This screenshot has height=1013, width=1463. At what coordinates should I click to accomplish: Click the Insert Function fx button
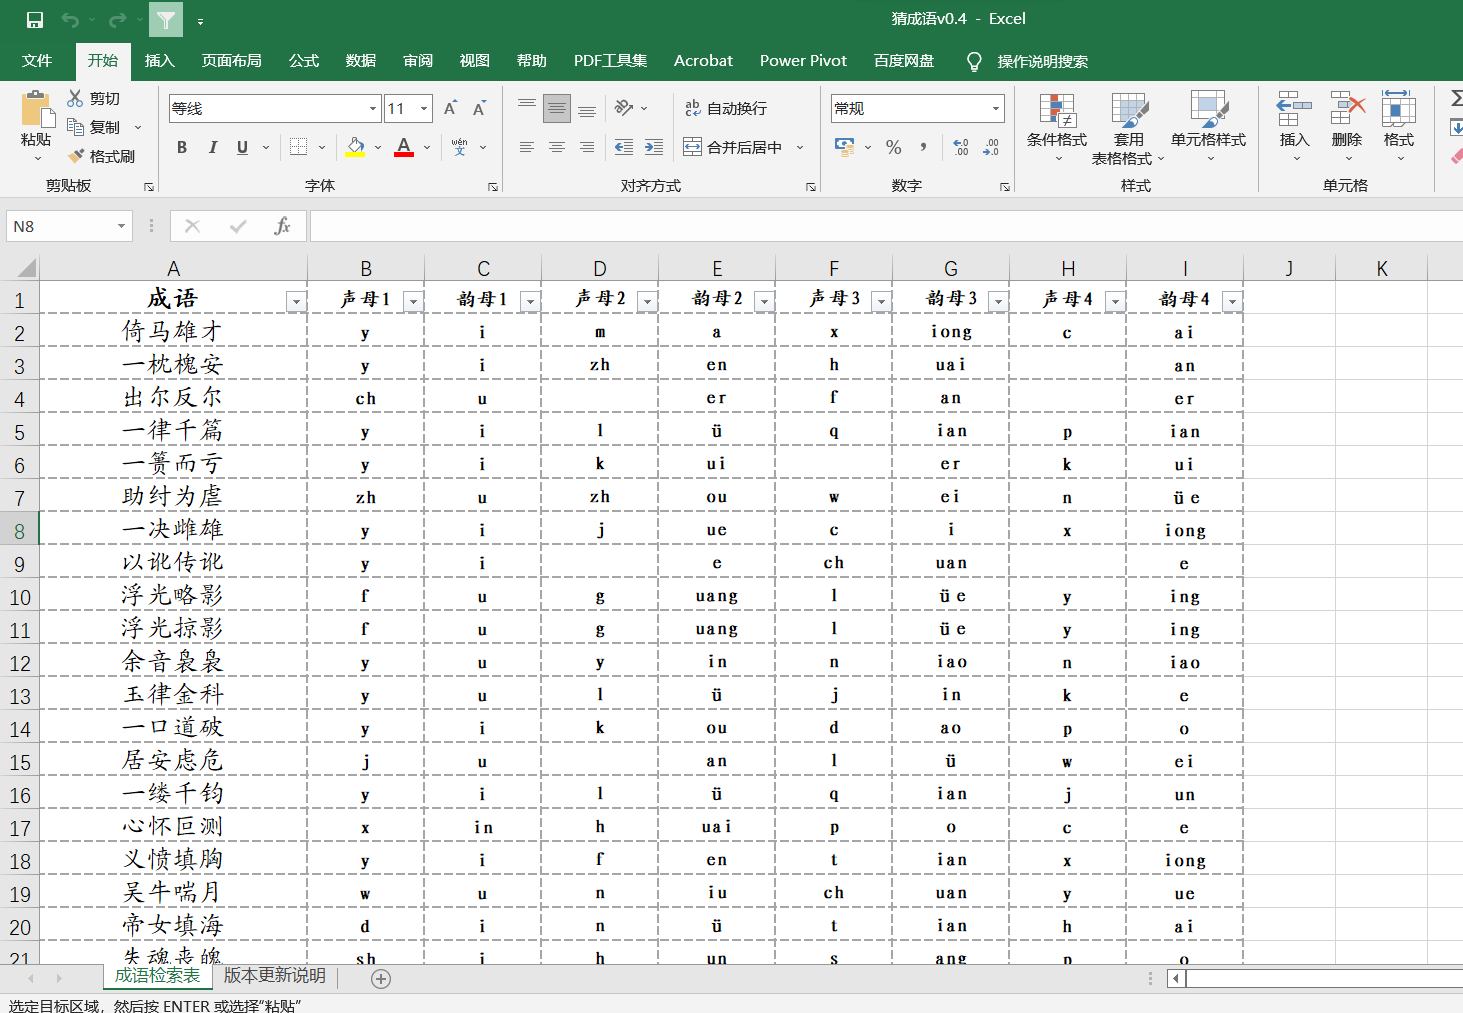(282, 226)
